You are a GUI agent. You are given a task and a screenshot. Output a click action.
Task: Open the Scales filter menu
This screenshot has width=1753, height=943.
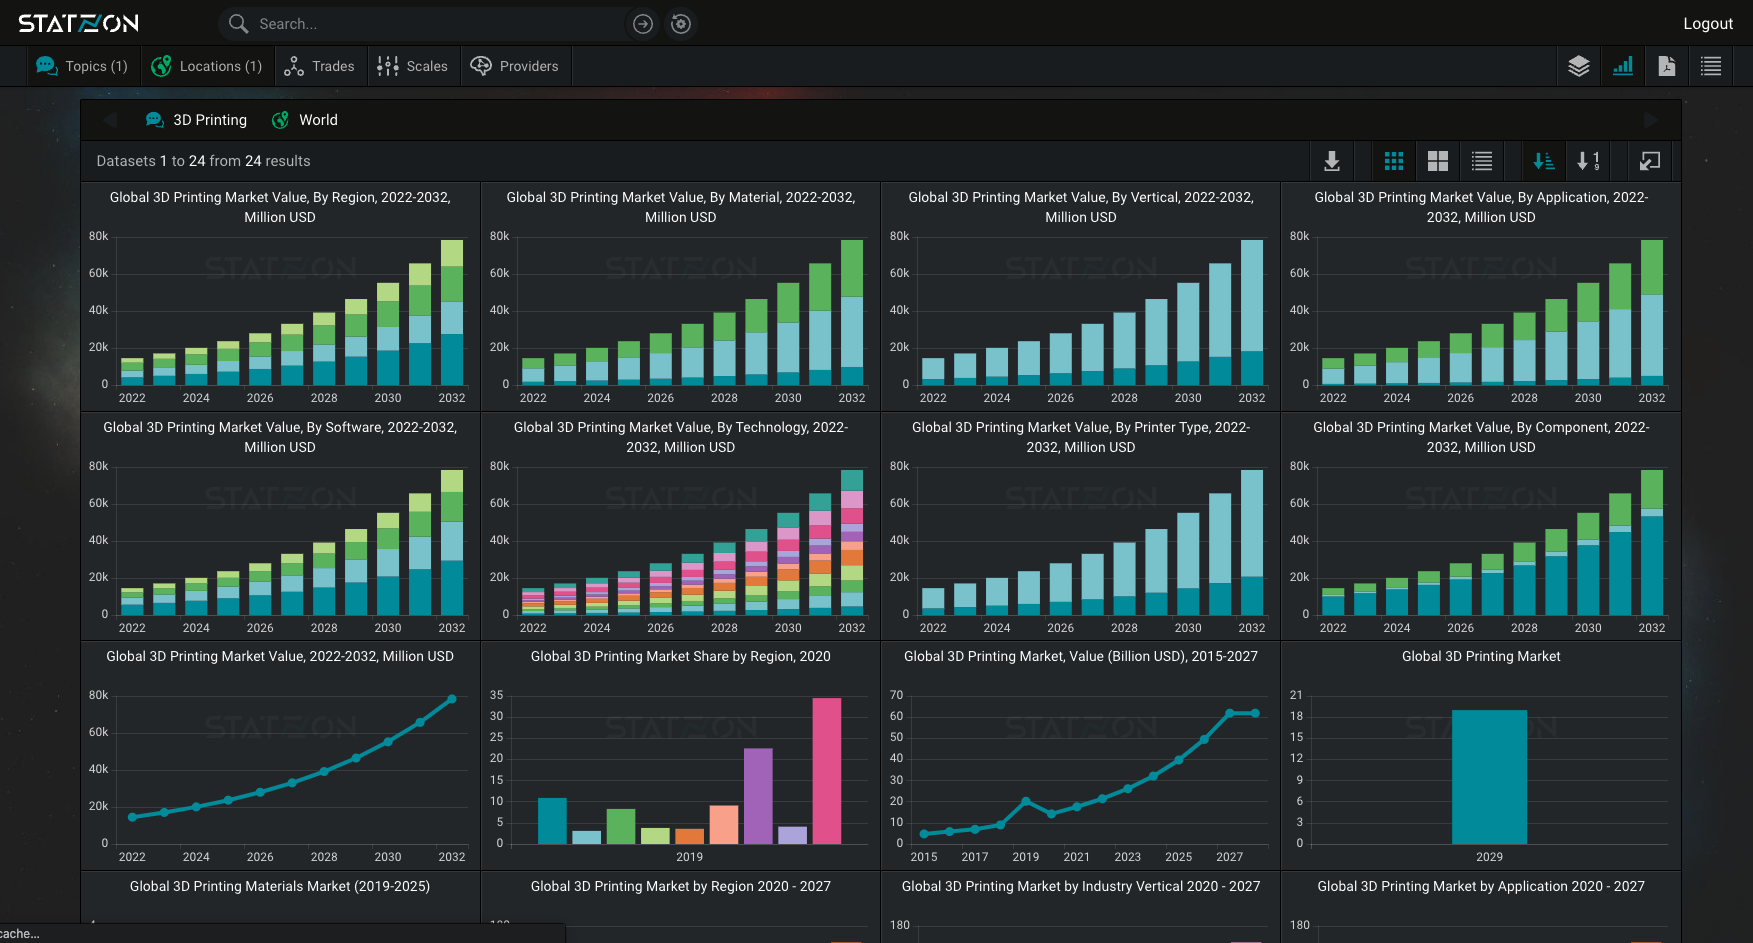point(413,66)
